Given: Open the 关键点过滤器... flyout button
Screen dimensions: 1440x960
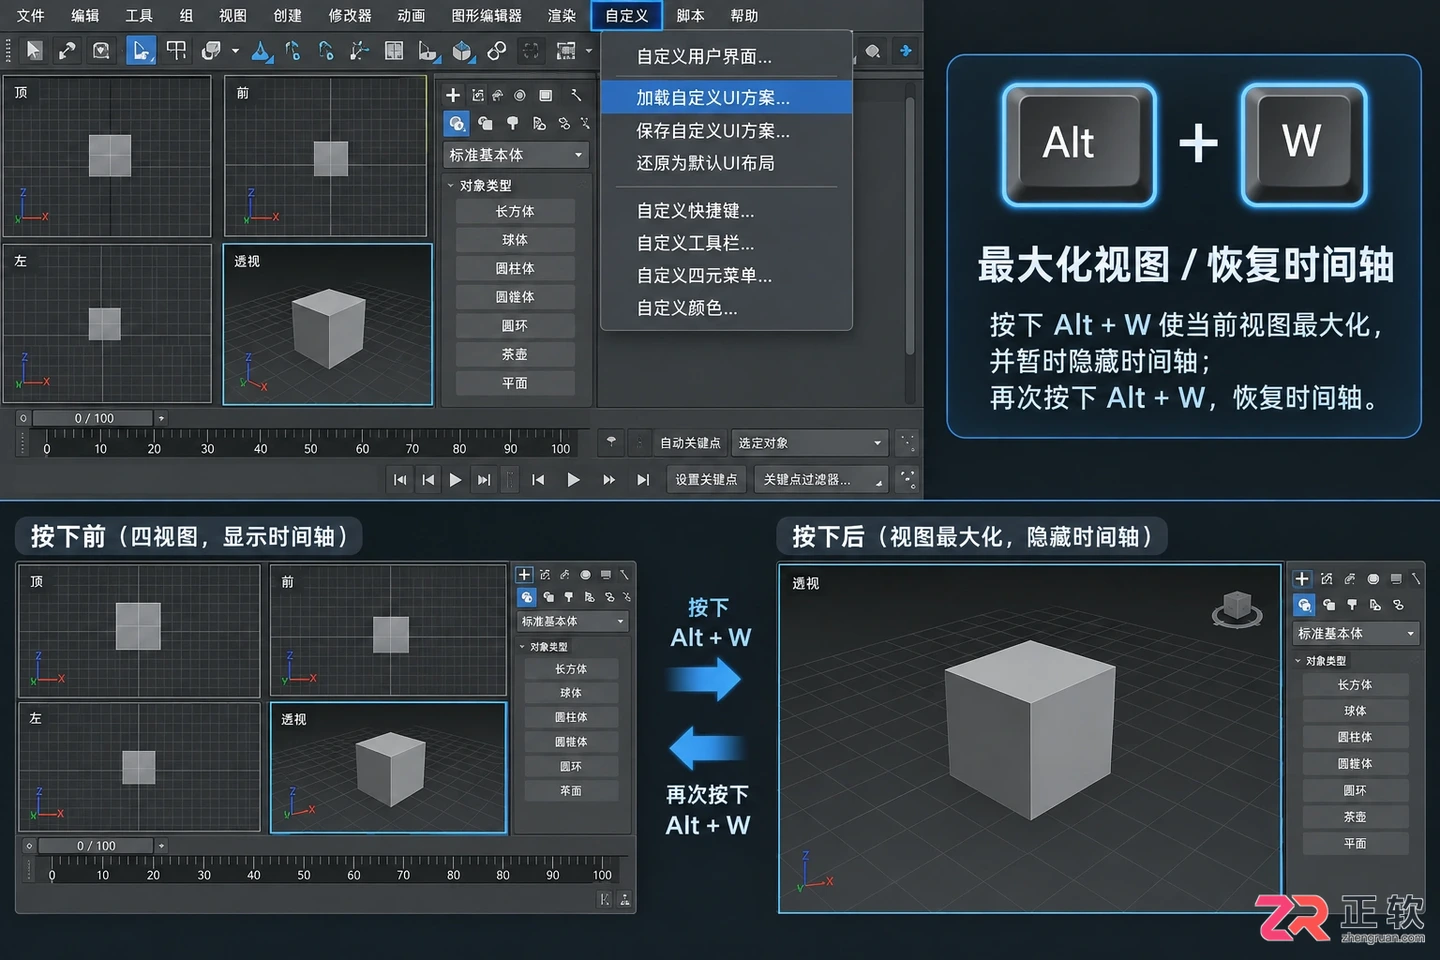Looking at the screenshot, I should 821,480.
